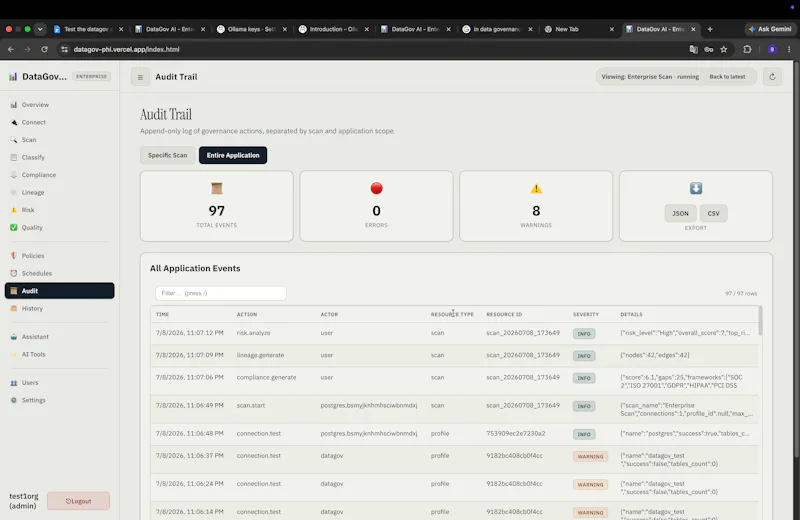This screenshot has width=800, height=520.
Task: Open the Schedules section
Action: (x=36, y=274)
